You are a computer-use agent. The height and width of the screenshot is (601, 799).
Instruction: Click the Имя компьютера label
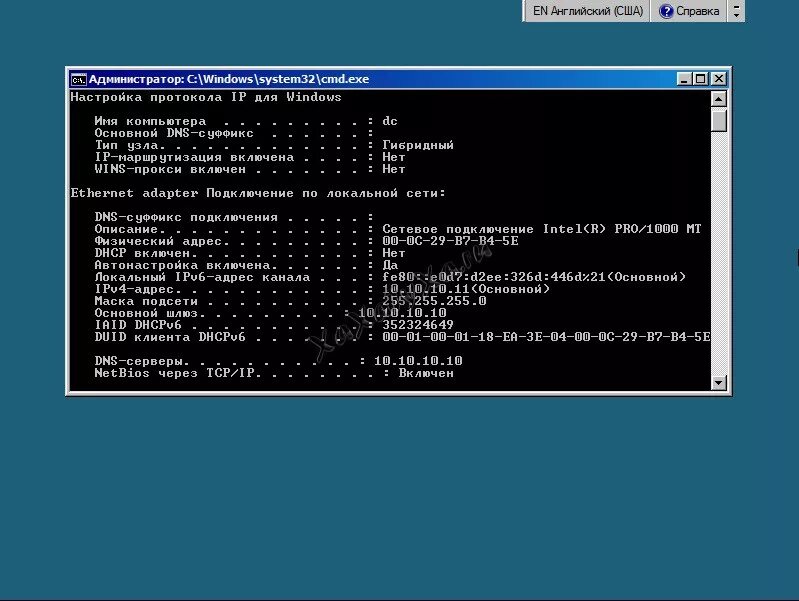(150, 121)
